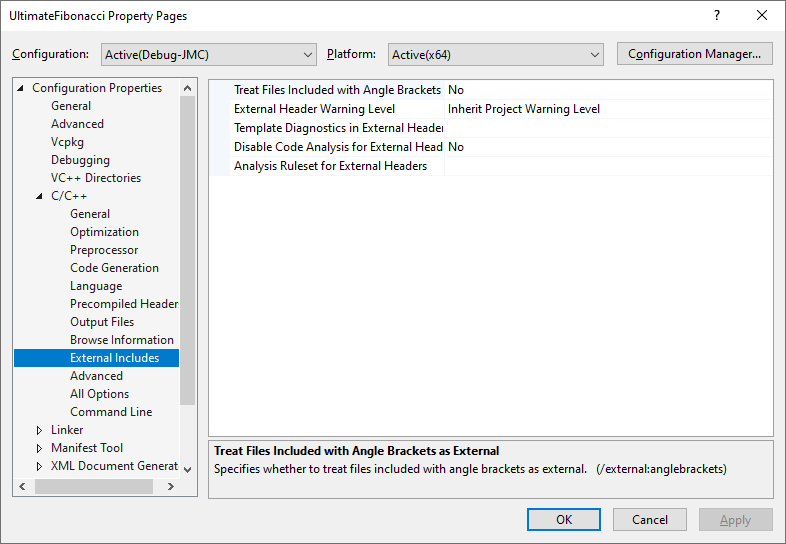
Task: Click the Analysis Ruleset for External Headers field
Action: click(608, 166)
